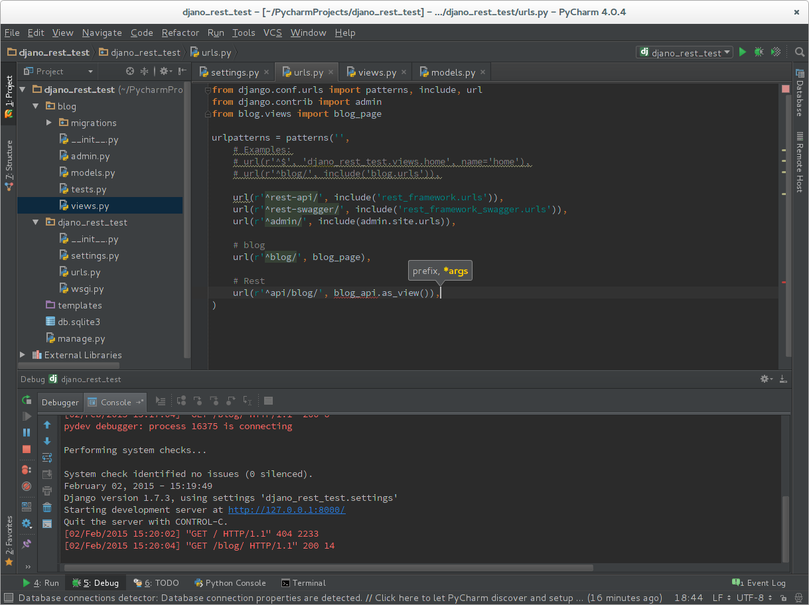The width and height of the screenshot is (809, 605).
Task: Open Project panel settings gear
Action: [165, 71]
